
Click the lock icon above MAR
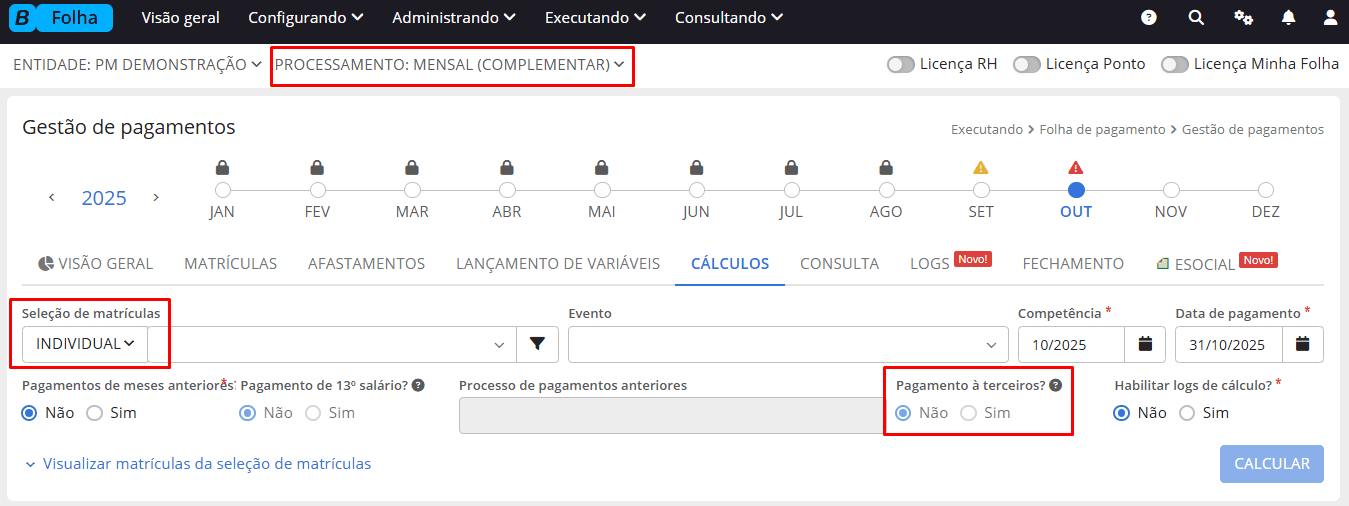click(x=412, y=167)
